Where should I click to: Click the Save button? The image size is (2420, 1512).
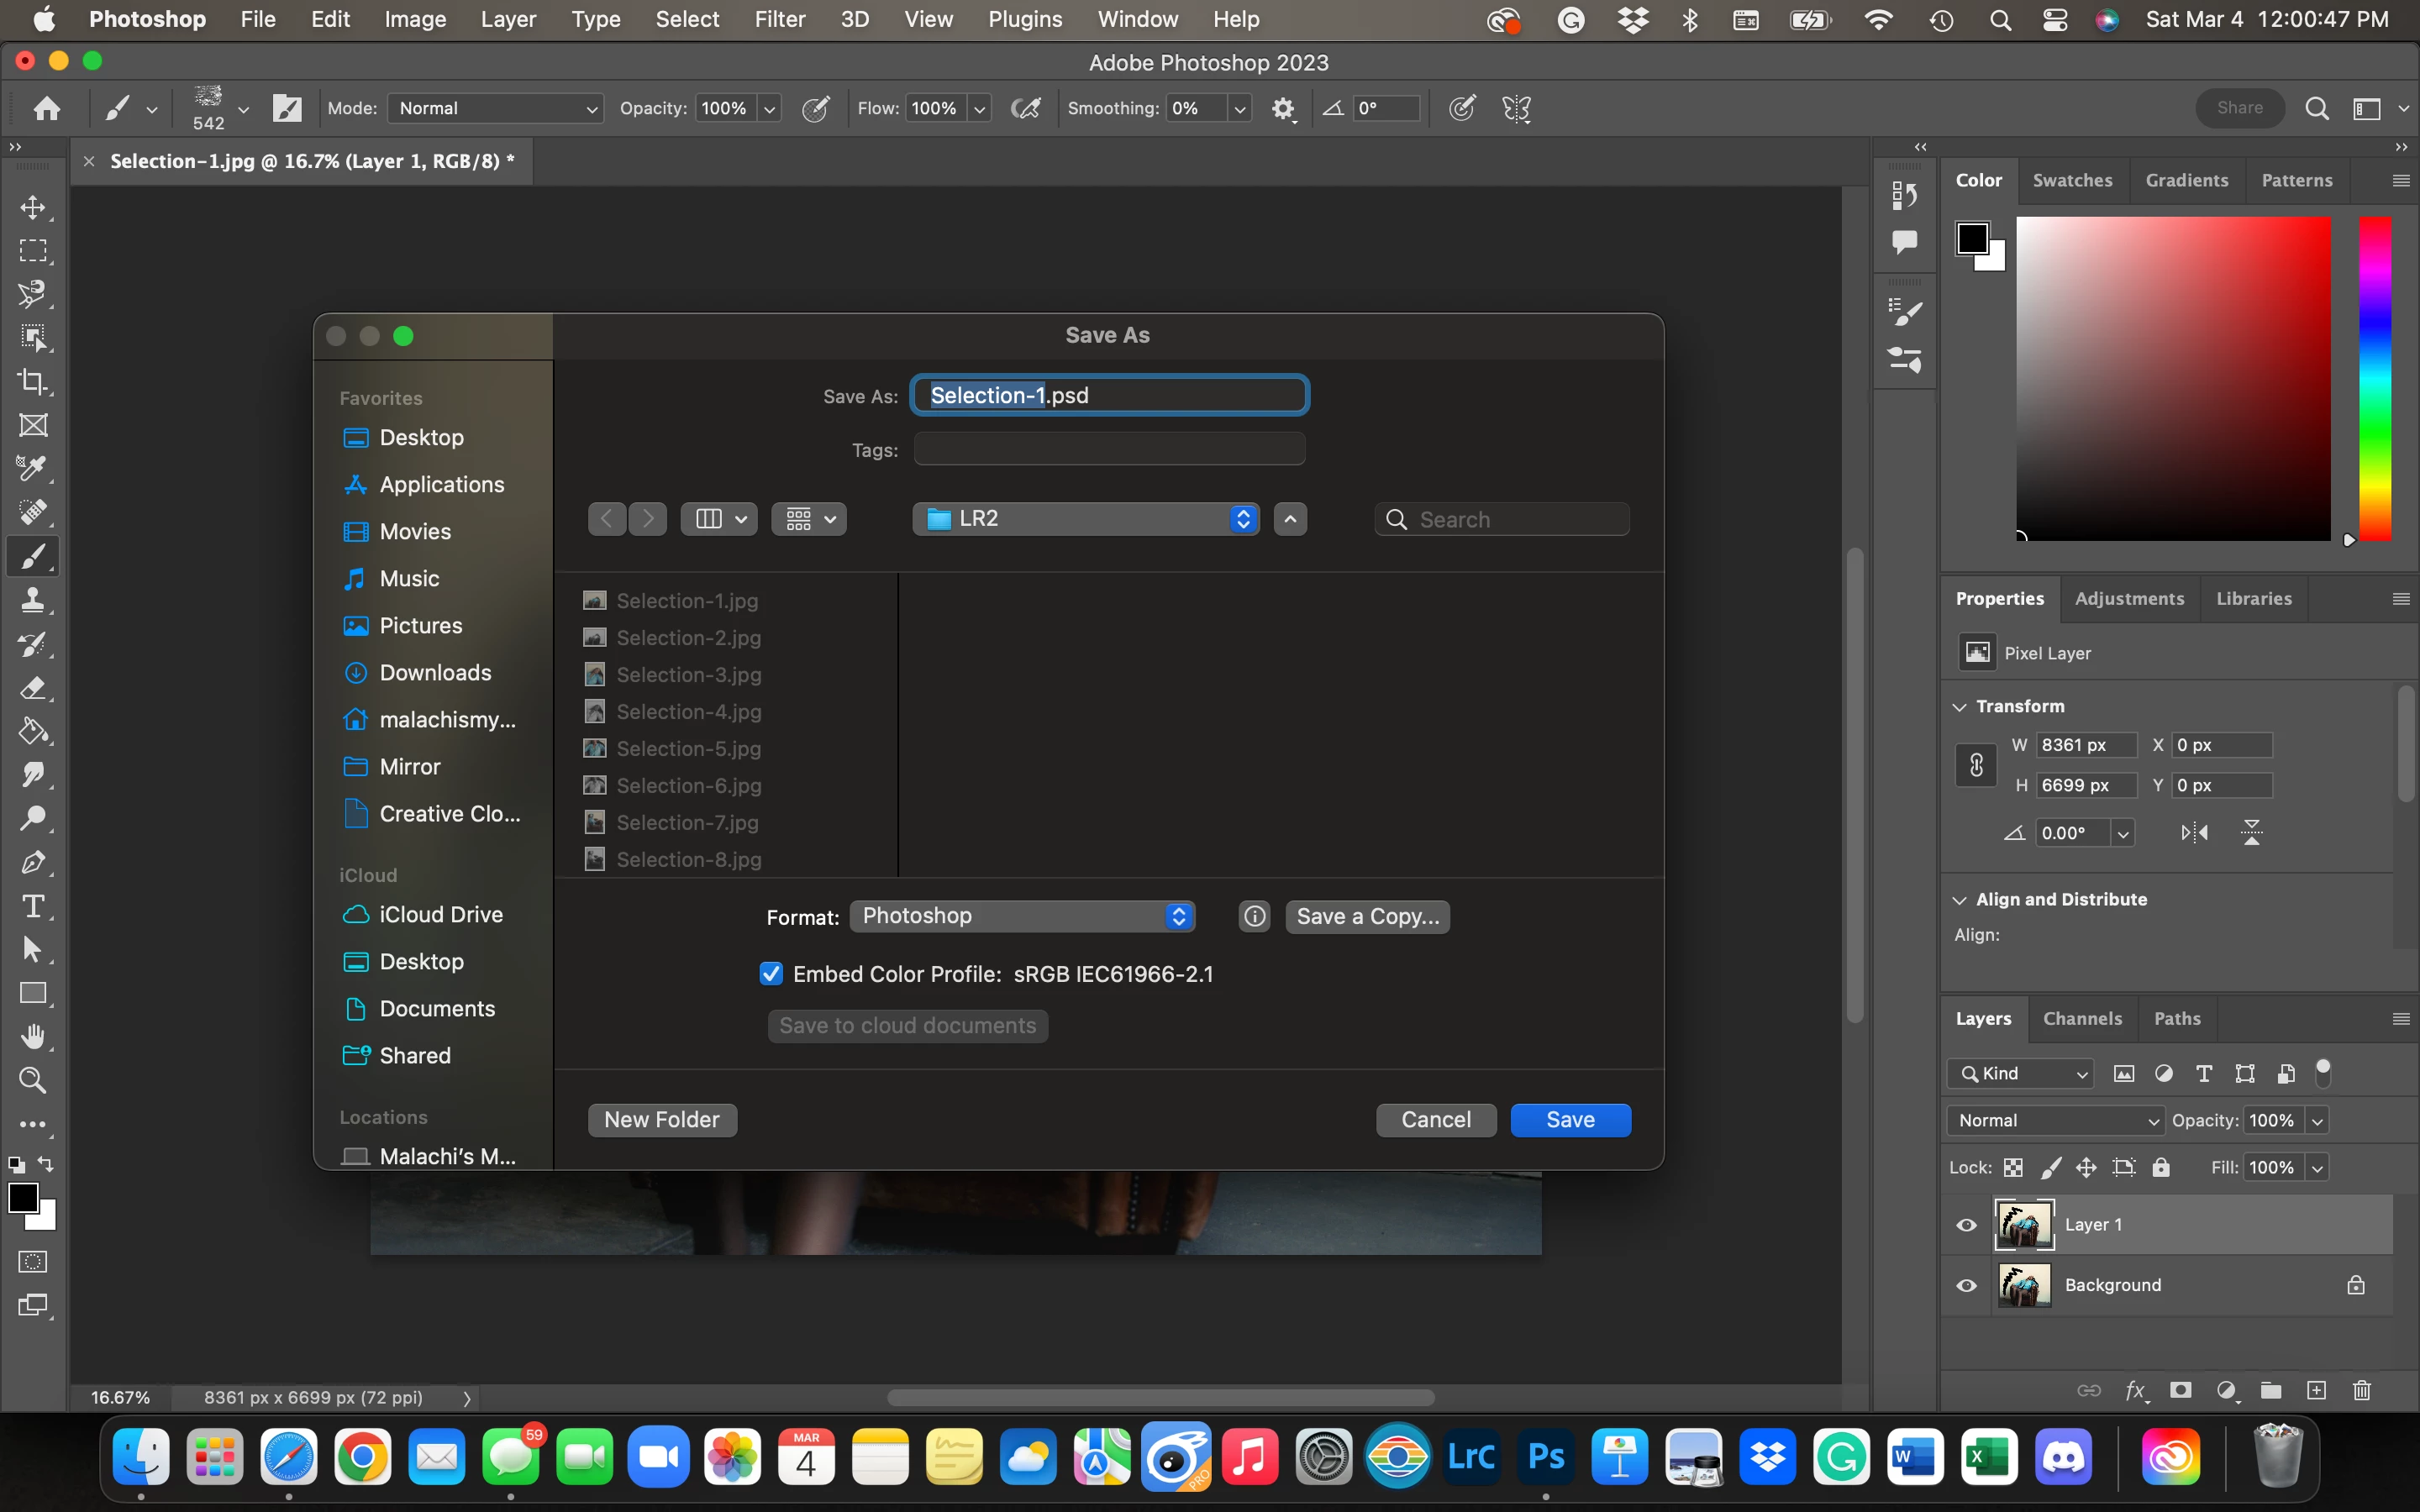[x=1570, y=1120]
